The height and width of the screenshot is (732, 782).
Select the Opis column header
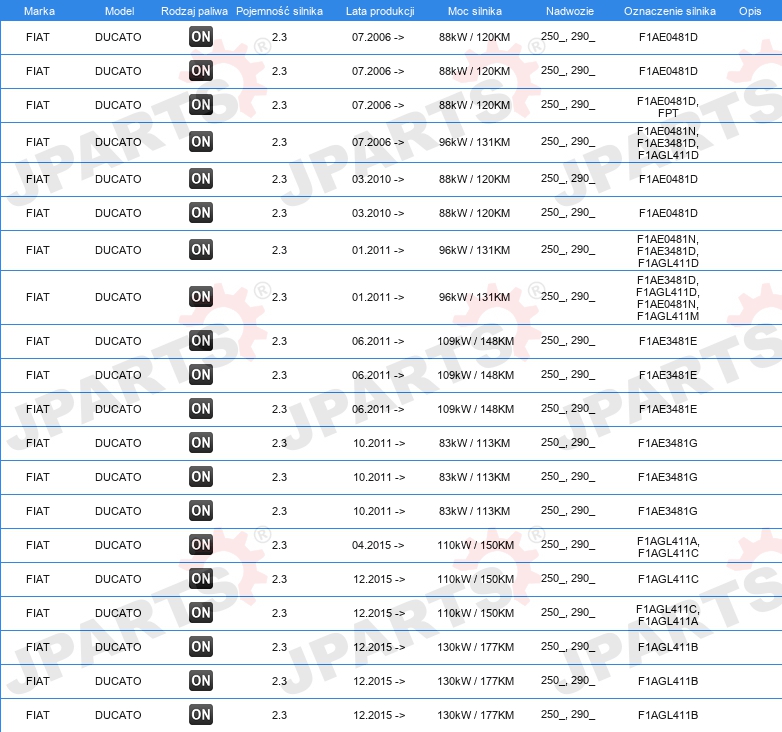[750, 11]
